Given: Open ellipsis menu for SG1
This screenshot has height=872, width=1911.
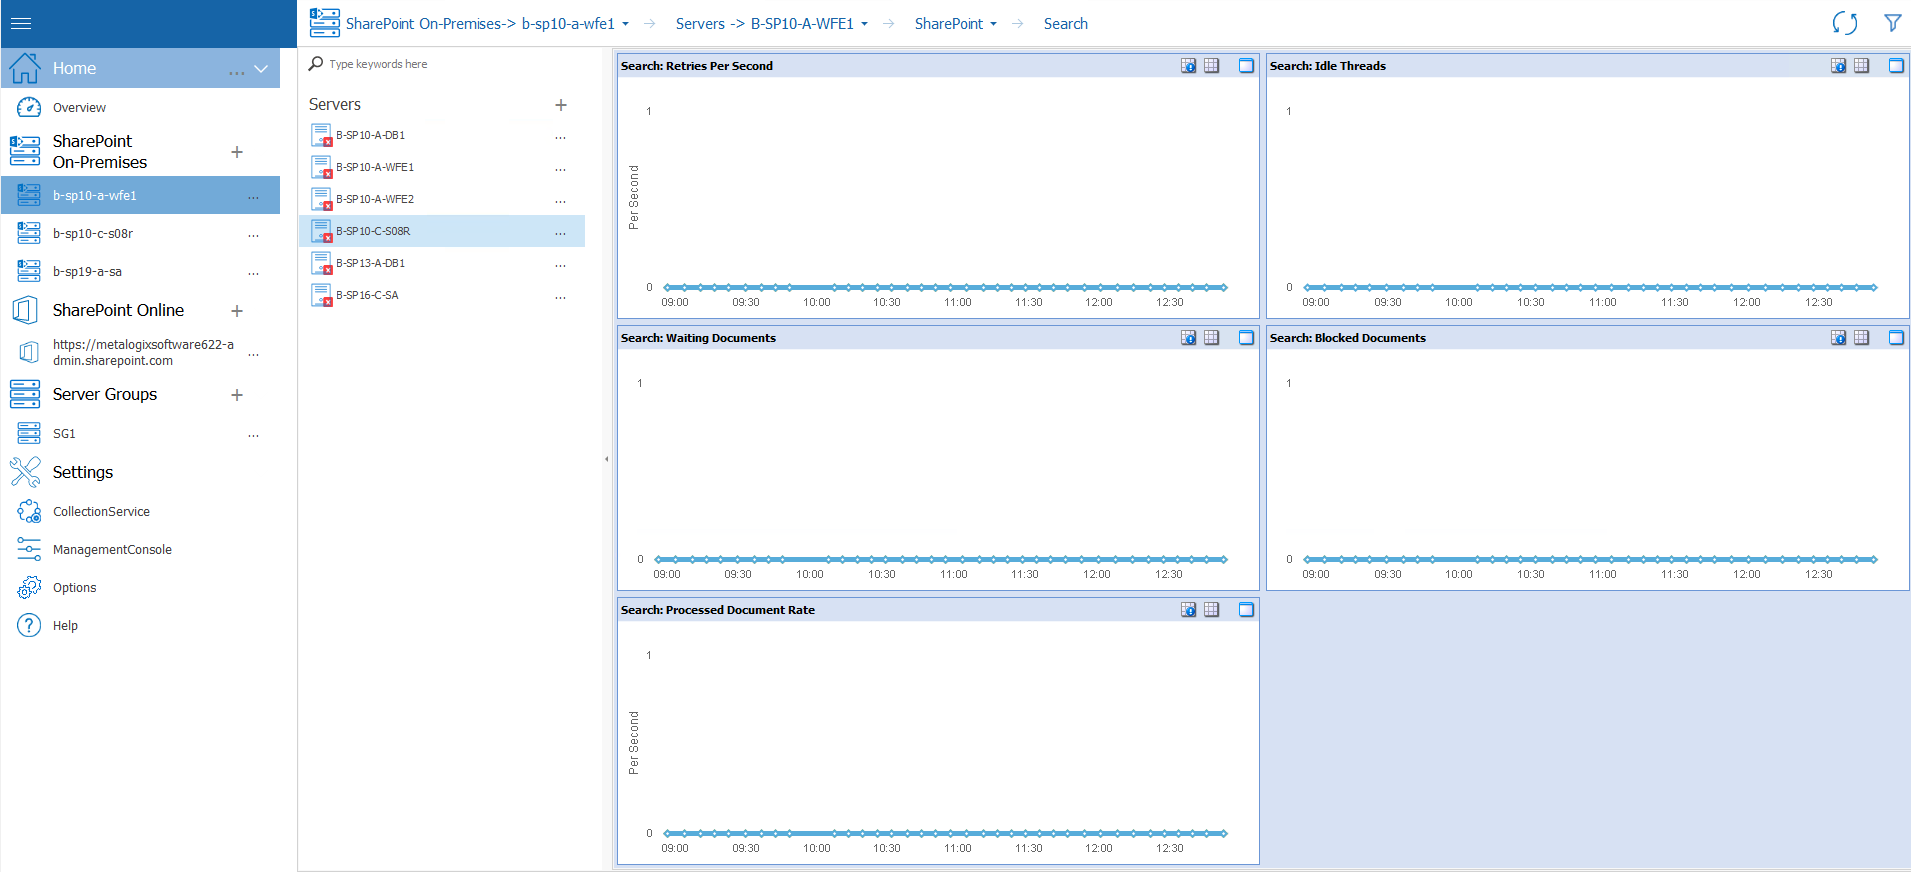Looking at the screenshot, I should pyautogui.click(x=254, y=436).
